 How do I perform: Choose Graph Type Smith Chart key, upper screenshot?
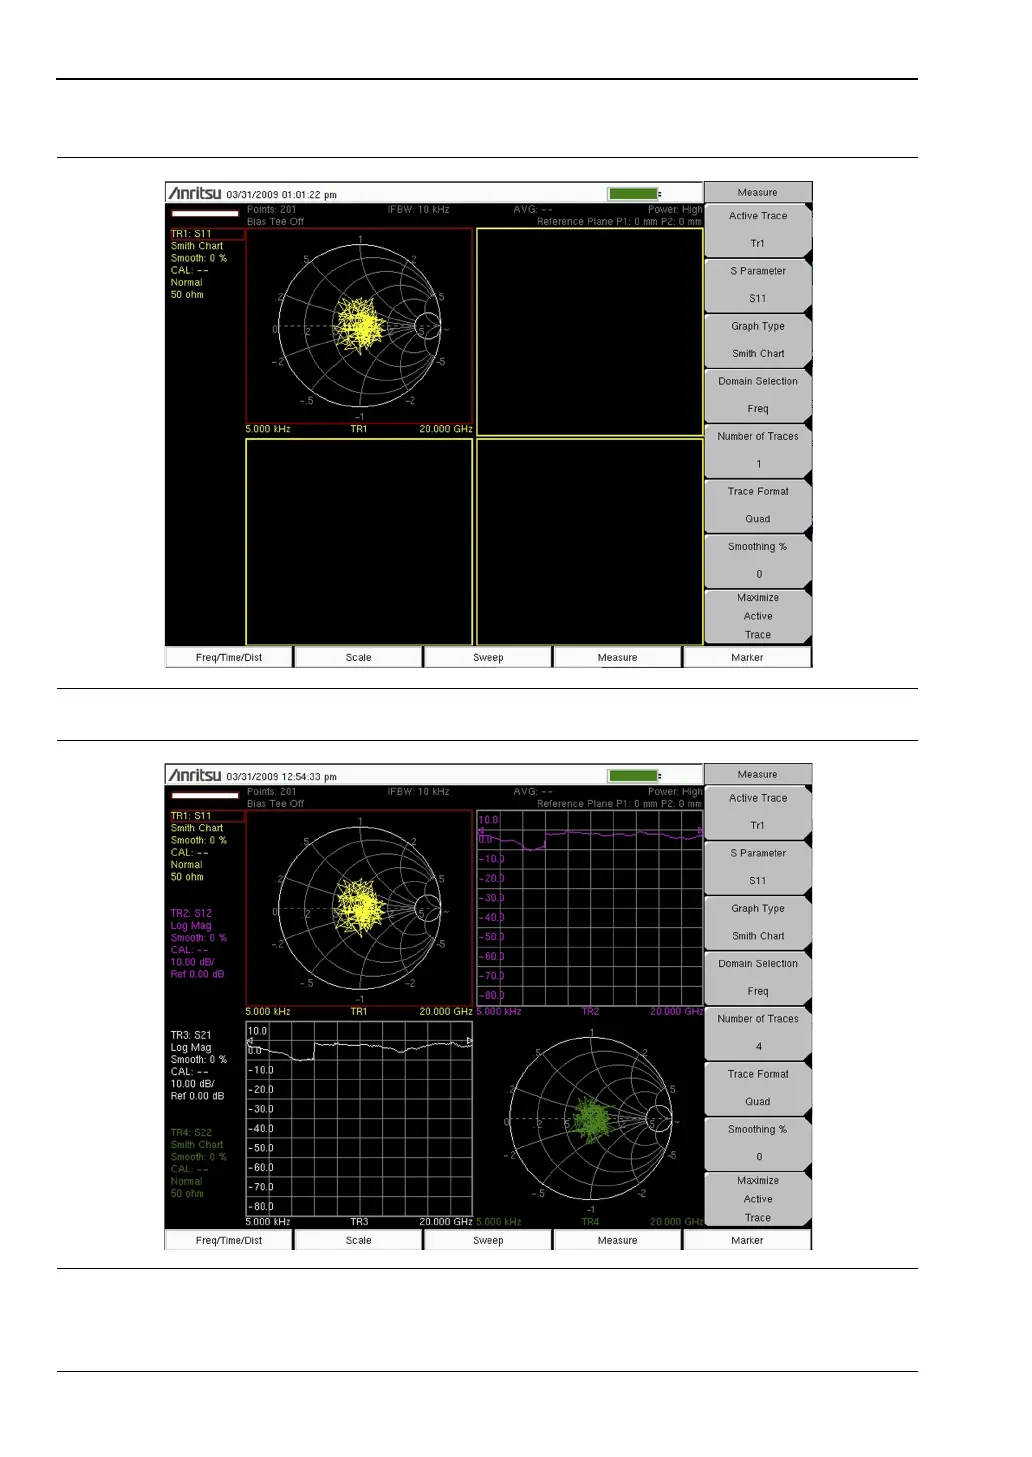[x=758, y=340]
